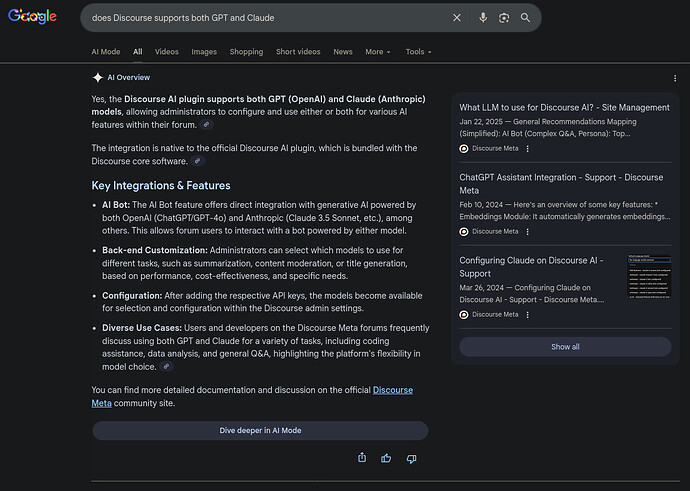The height and width of the screenshot is (491, 690).
Task: Open the Videos tab
Action: click(x=167, y=51)
